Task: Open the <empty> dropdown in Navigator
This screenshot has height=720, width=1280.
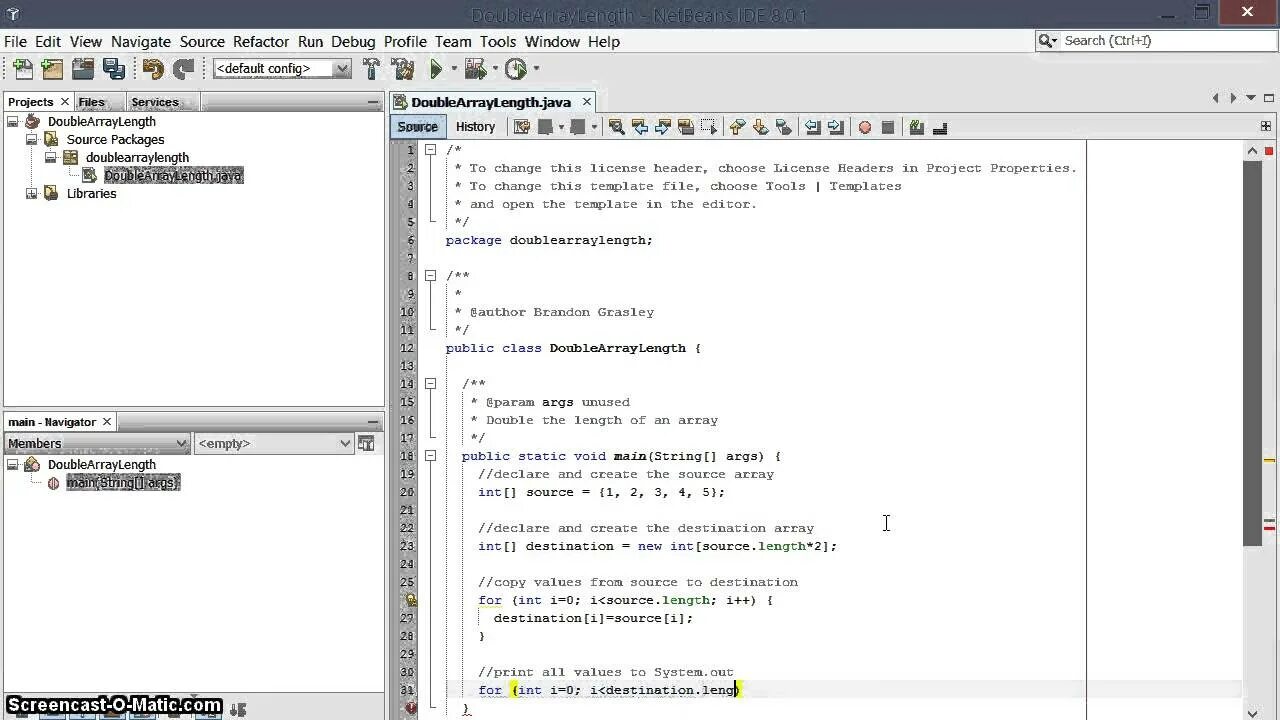Action: (x=274, y=443)
